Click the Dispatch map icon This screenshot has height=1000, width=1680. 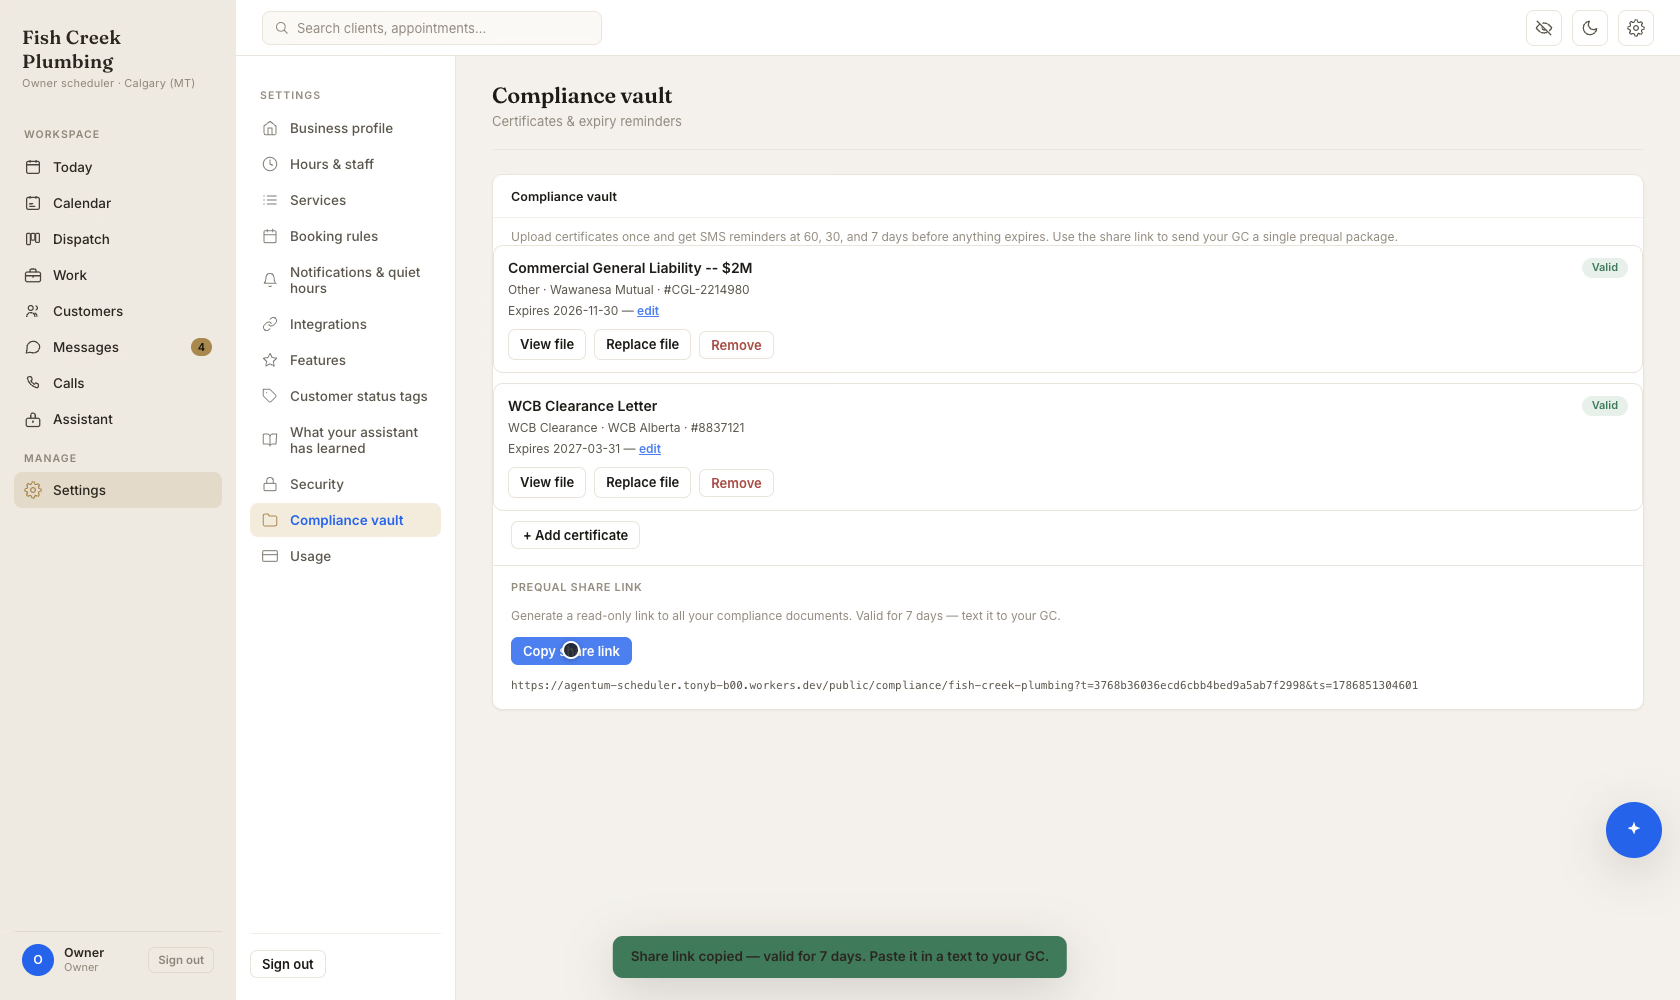pos(33,239)
